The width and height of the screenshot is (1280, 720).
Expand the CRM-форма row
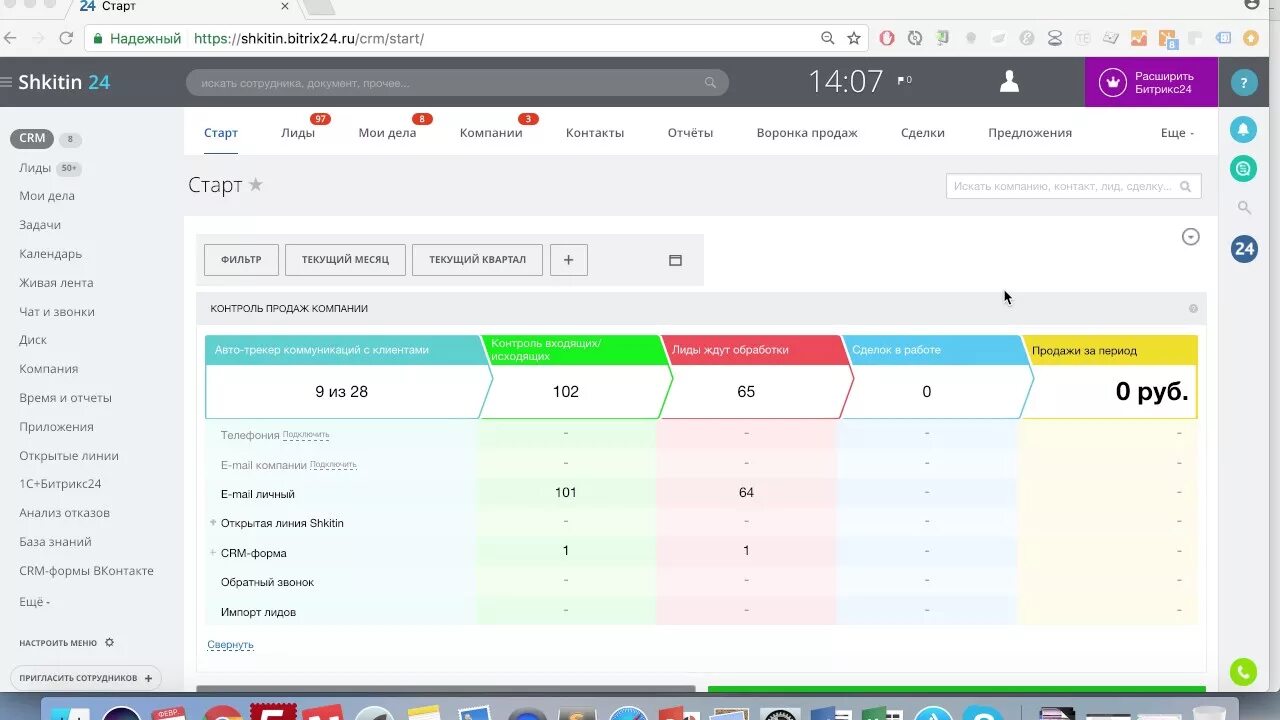point(213,552)
